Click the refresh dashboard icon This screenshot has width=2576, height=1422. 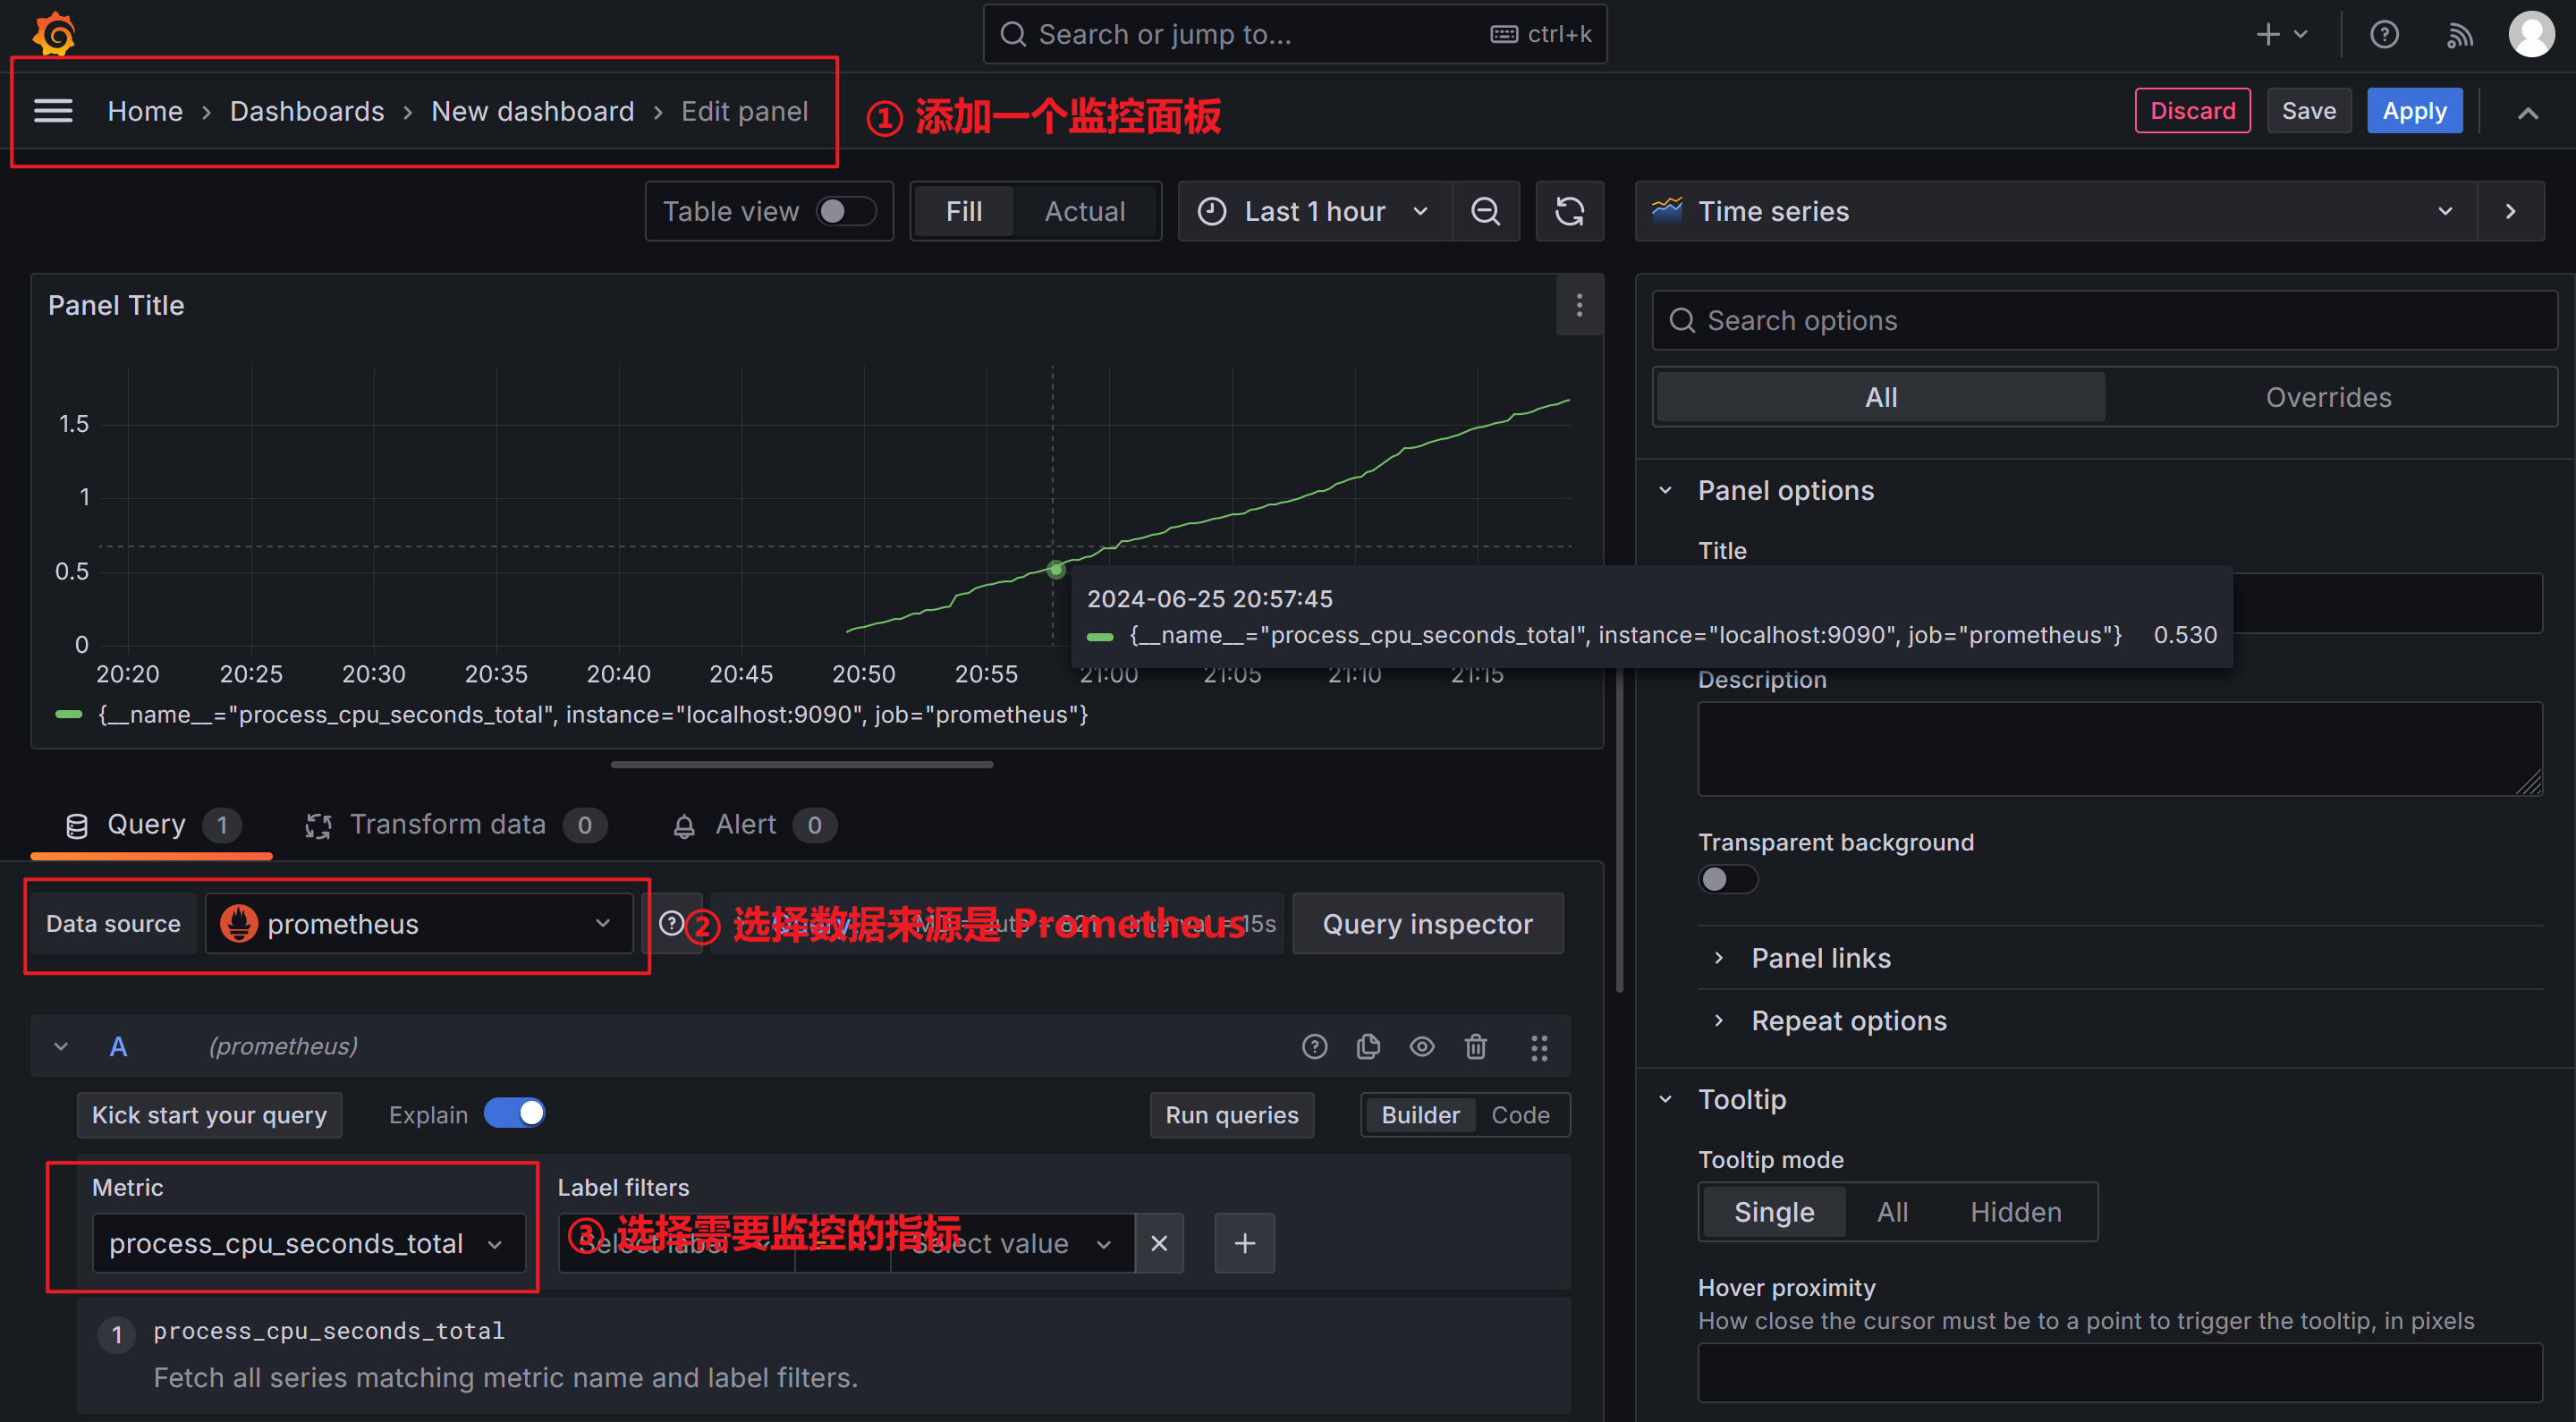coord(1569,211)
